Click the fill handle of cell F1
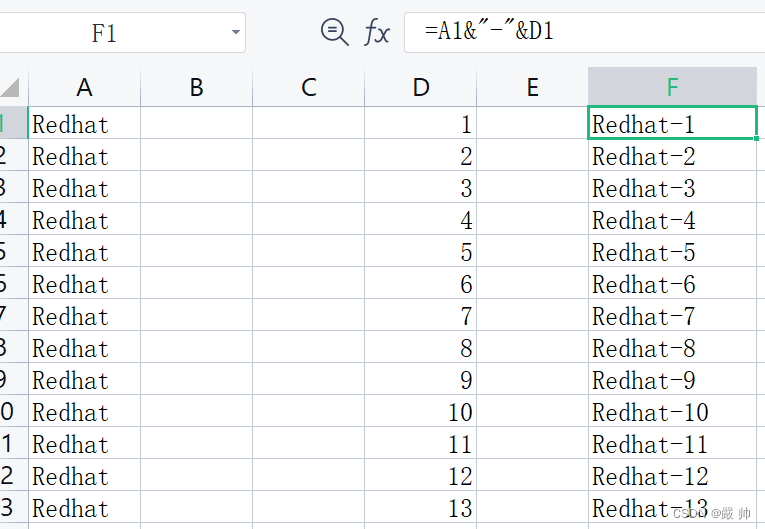This screenshot has height=529, width=765. [756, 139]
